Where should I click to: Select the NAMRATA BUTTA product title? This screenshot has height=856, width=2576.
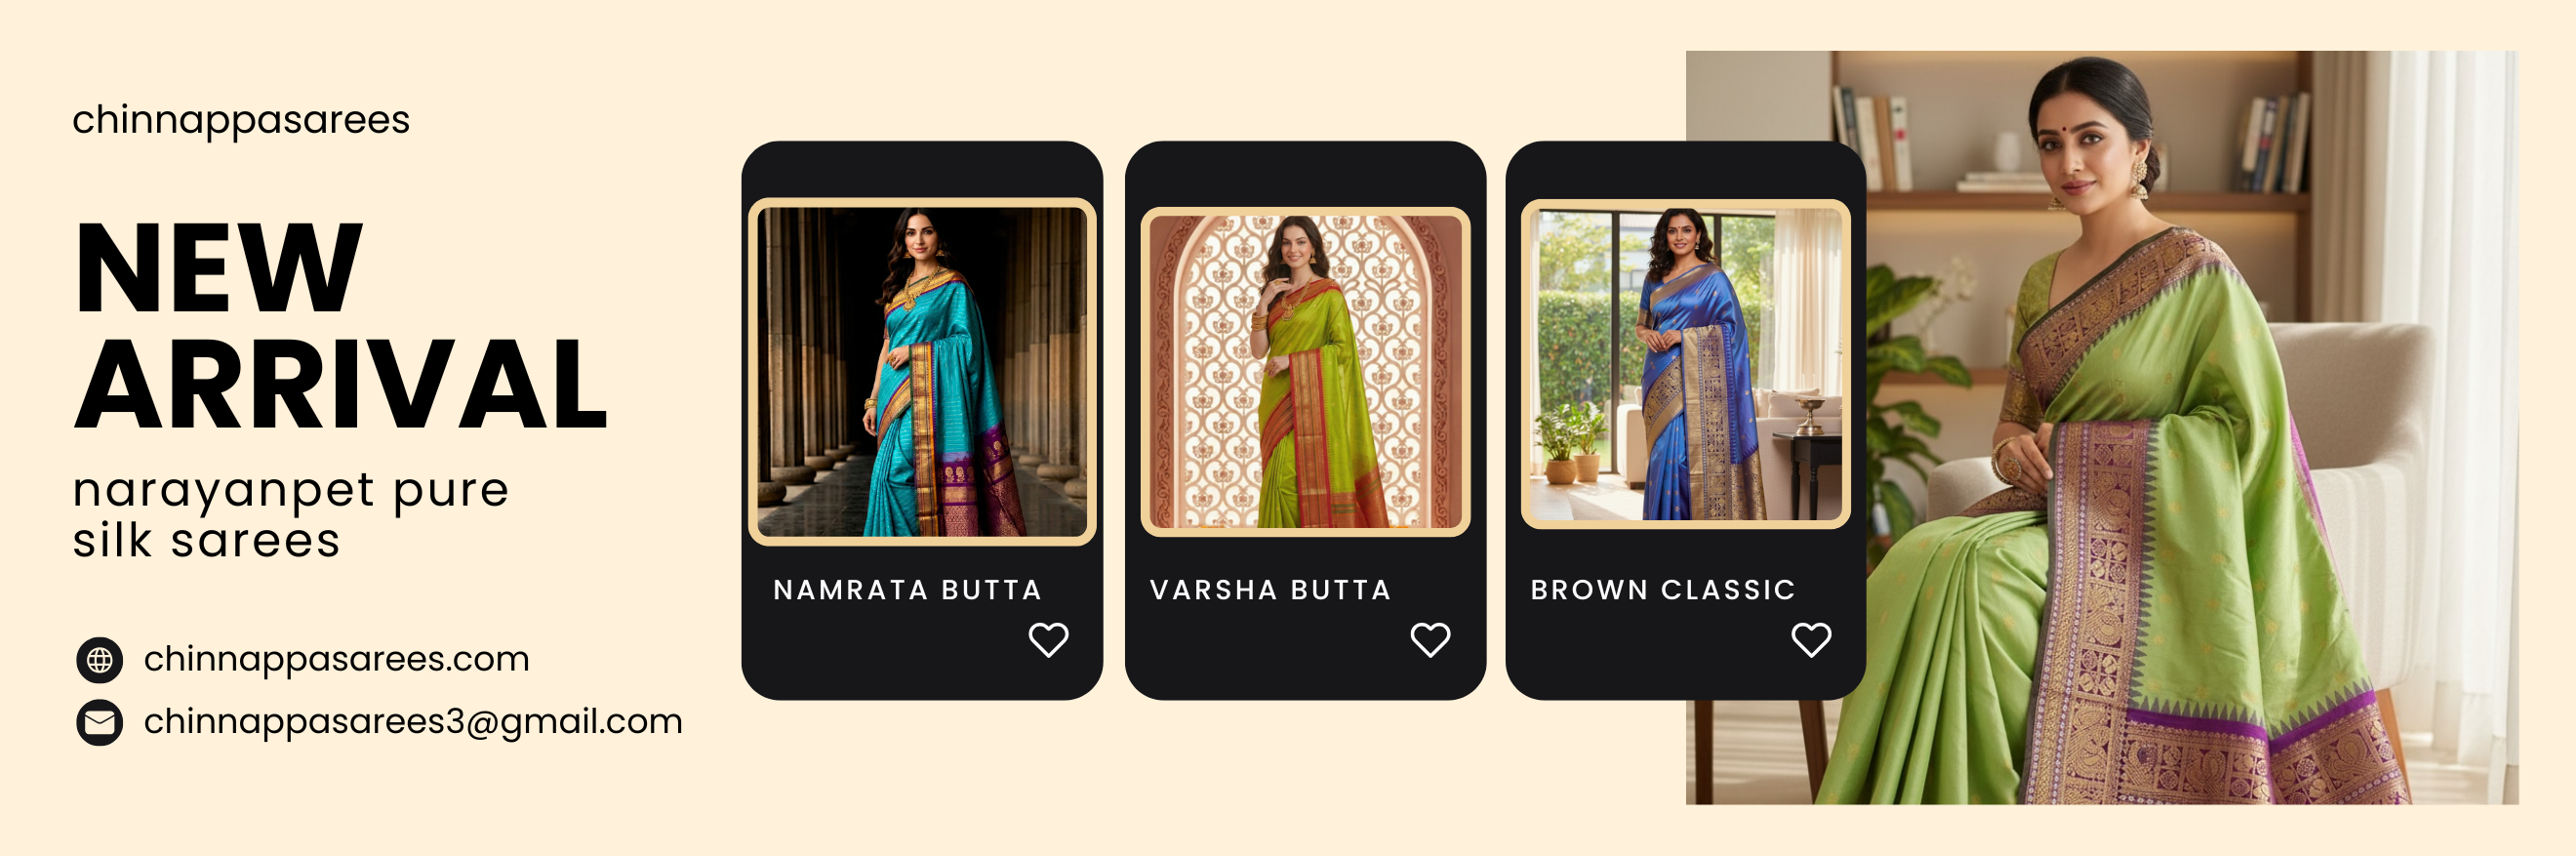coord(908,590)
